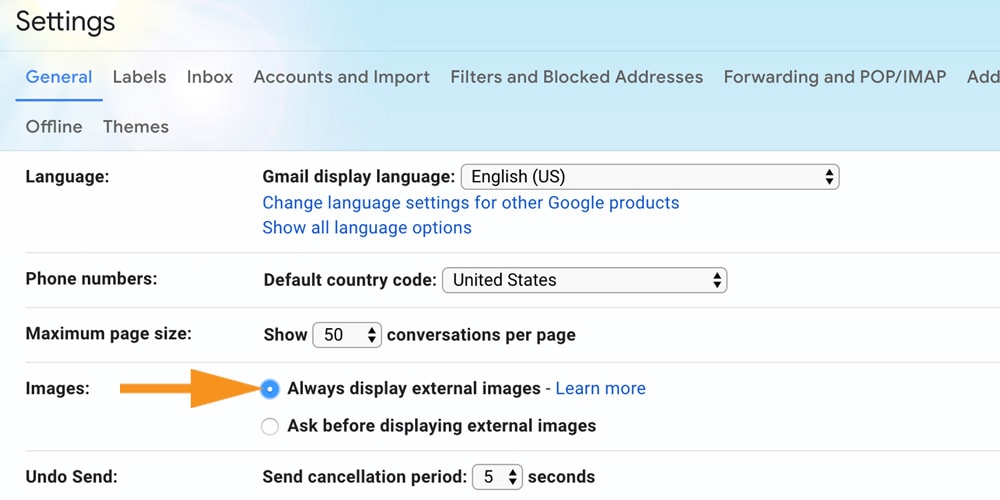Click the Undo Send setting label

71,477
